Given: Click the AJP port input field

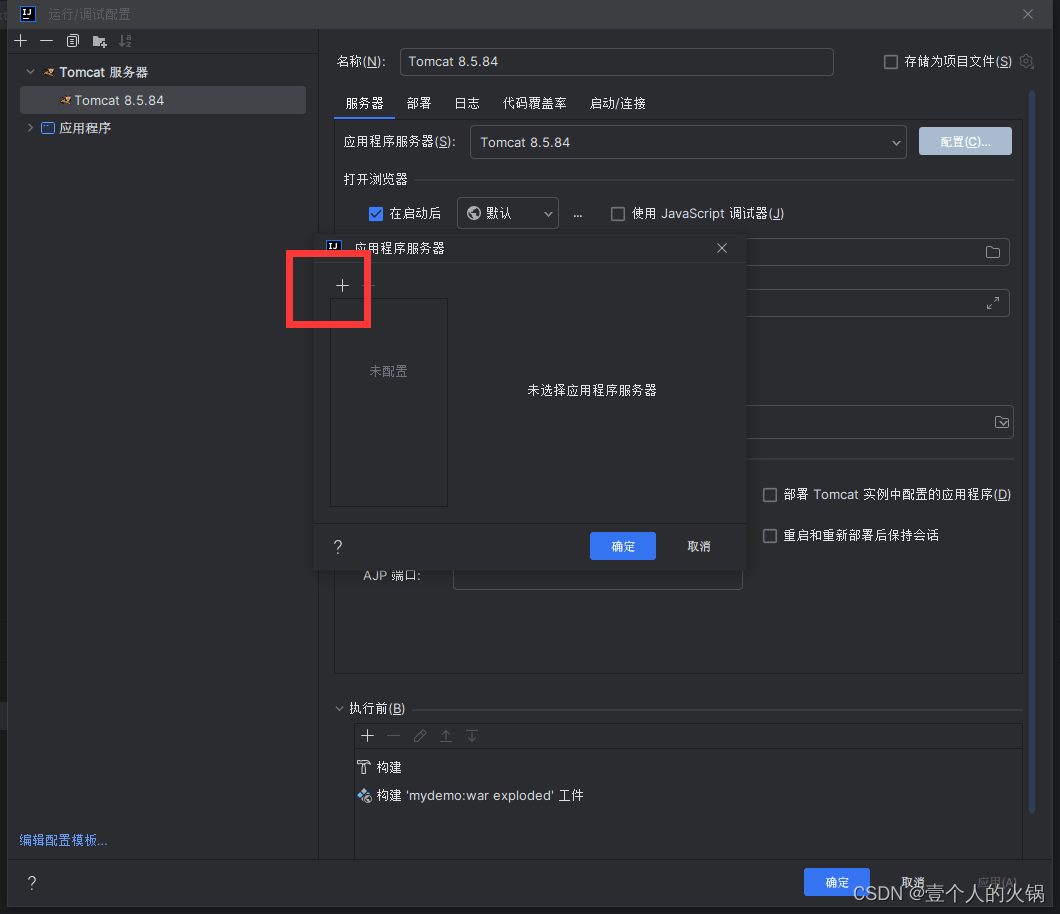Looking at the screenshot, I should (598, 579).
